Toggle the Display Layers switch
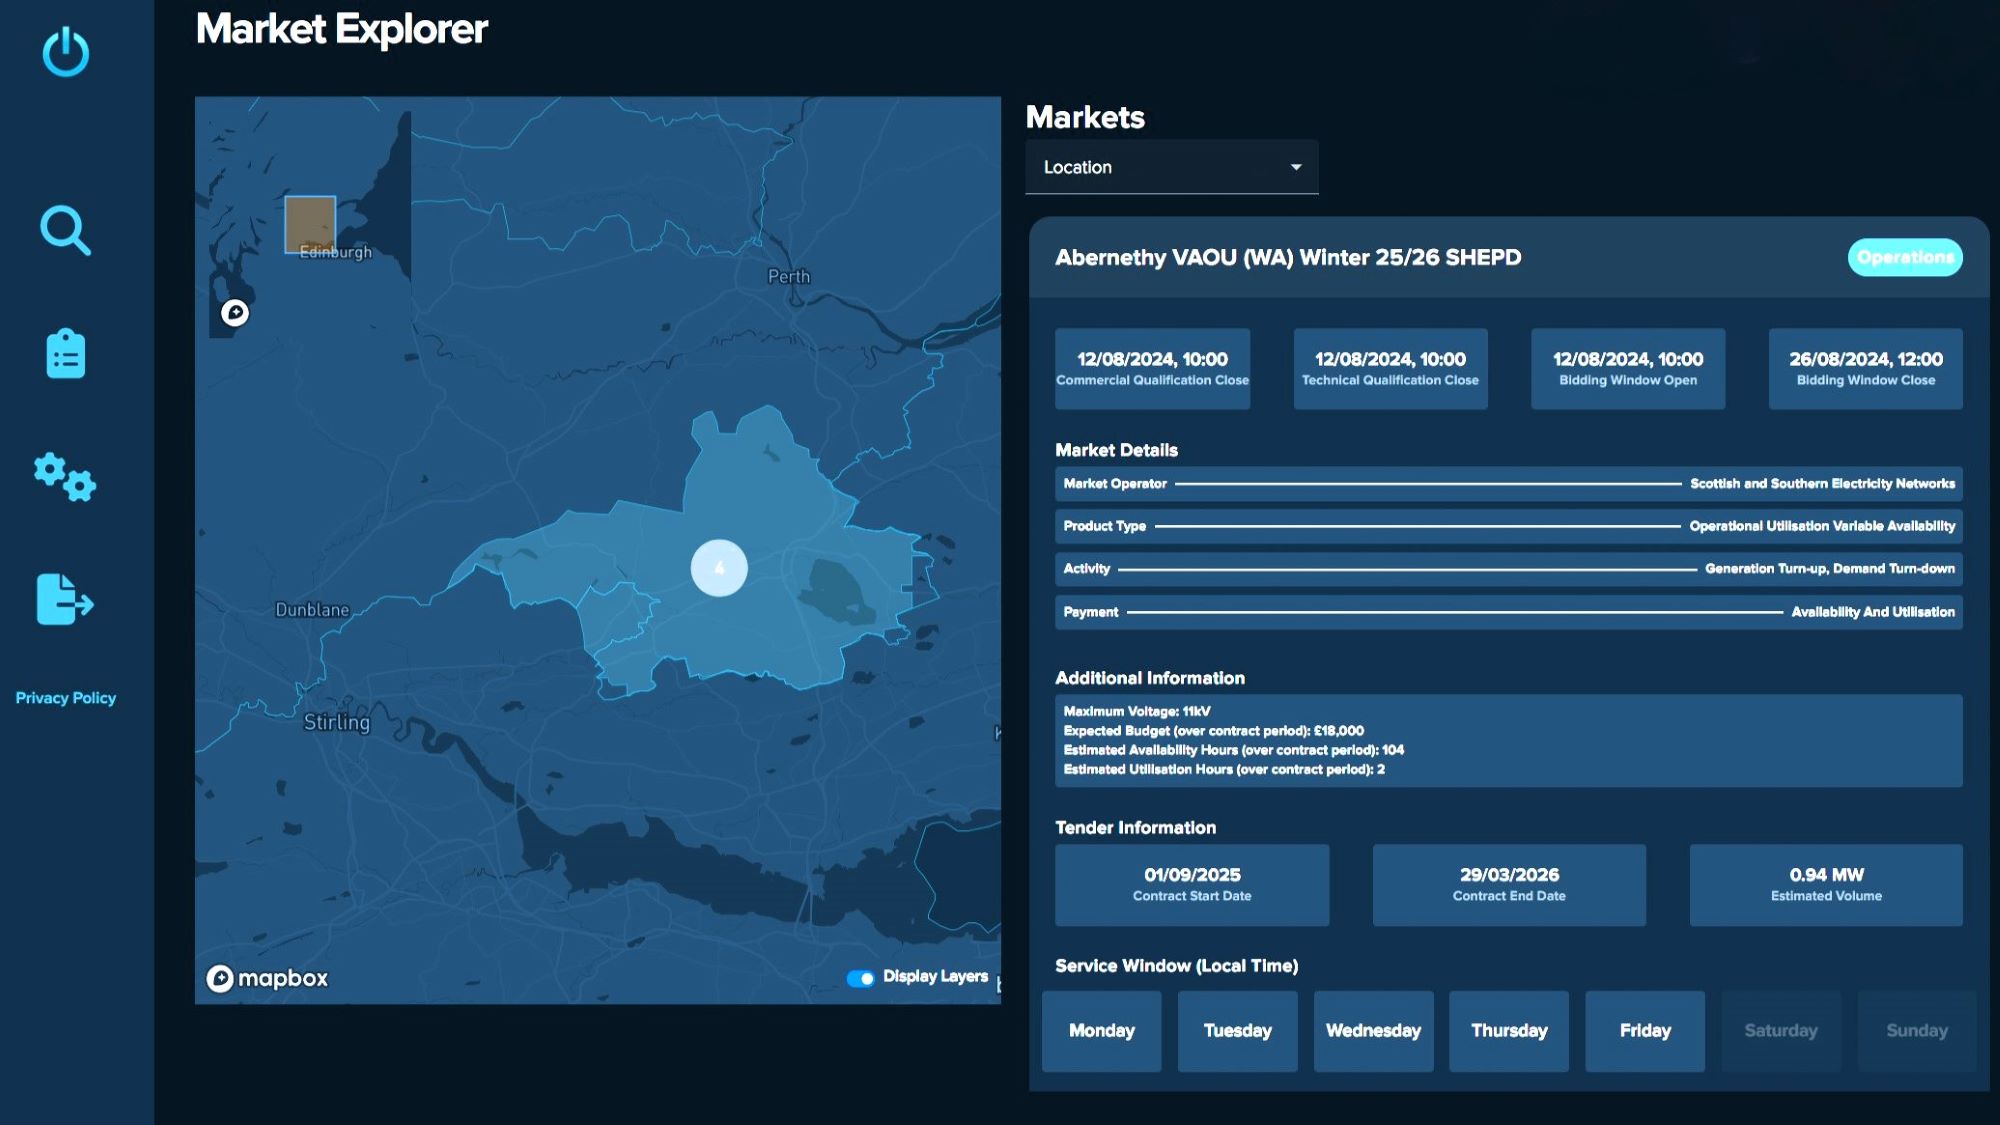 860,978
